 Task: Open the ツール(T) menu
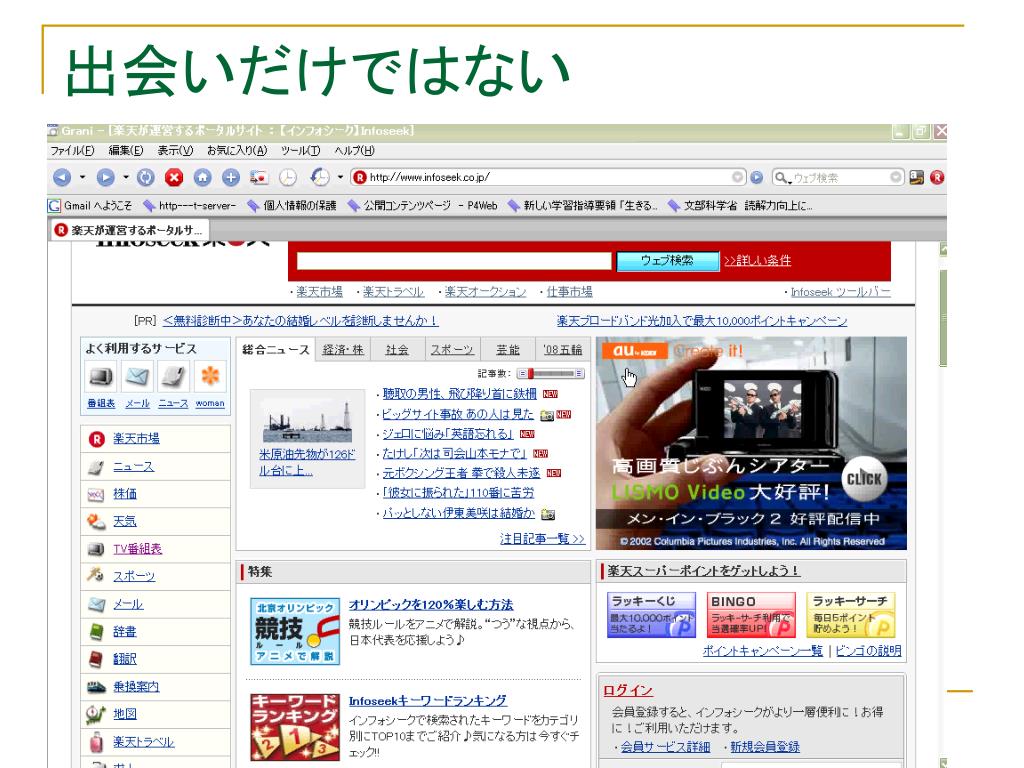pyautogui.click(x=300, y=150)
